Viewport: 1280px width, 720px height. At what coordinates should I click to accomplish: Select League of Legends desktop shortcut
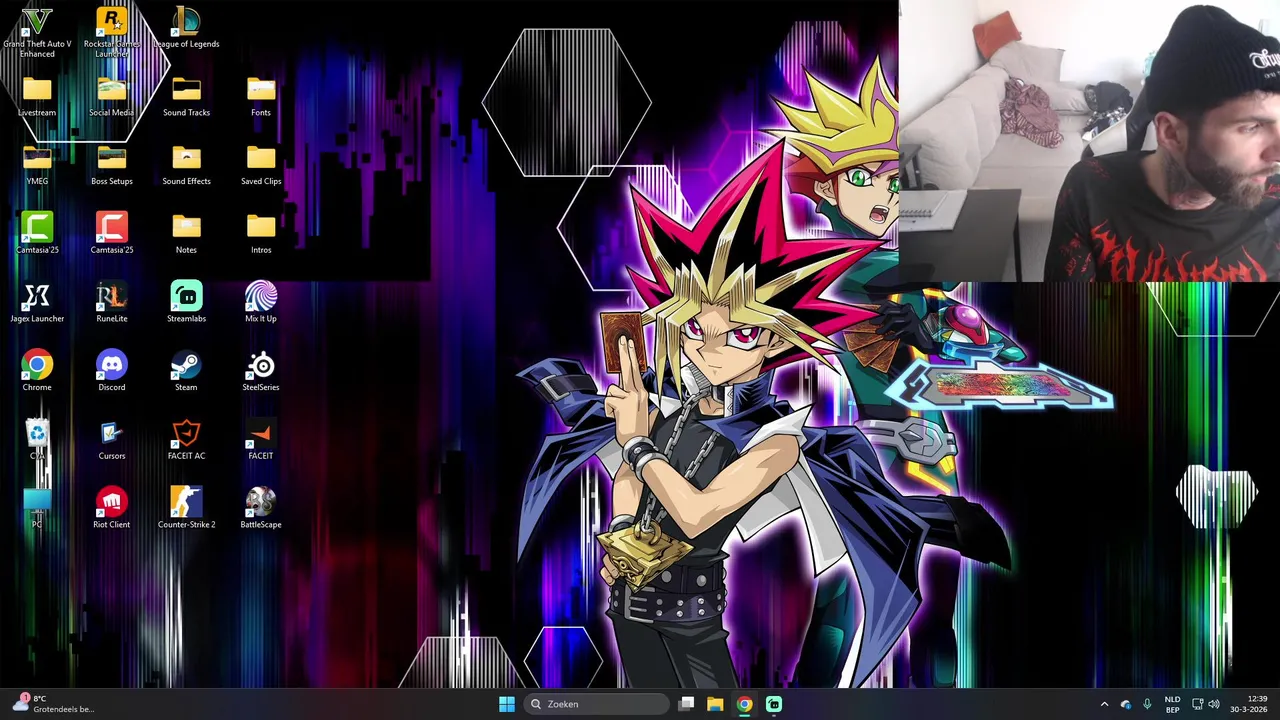186,28
